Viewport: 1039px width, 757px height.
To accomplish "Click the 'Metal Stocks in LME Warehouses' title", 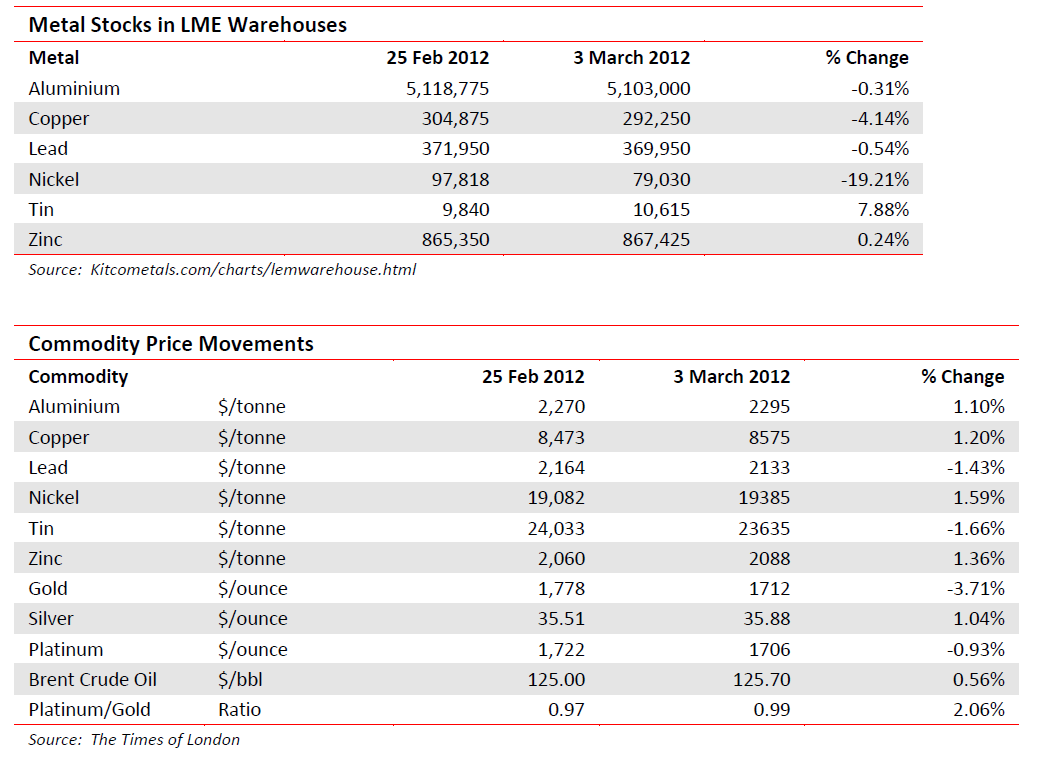I will [187, 26].
